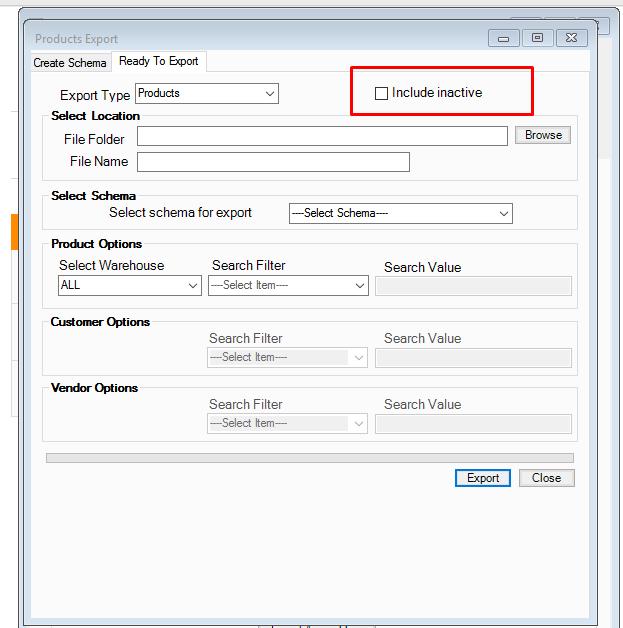Switch to the Create Schema tab
The width and height of the screenshot is (623, 628).
(70, 62)
